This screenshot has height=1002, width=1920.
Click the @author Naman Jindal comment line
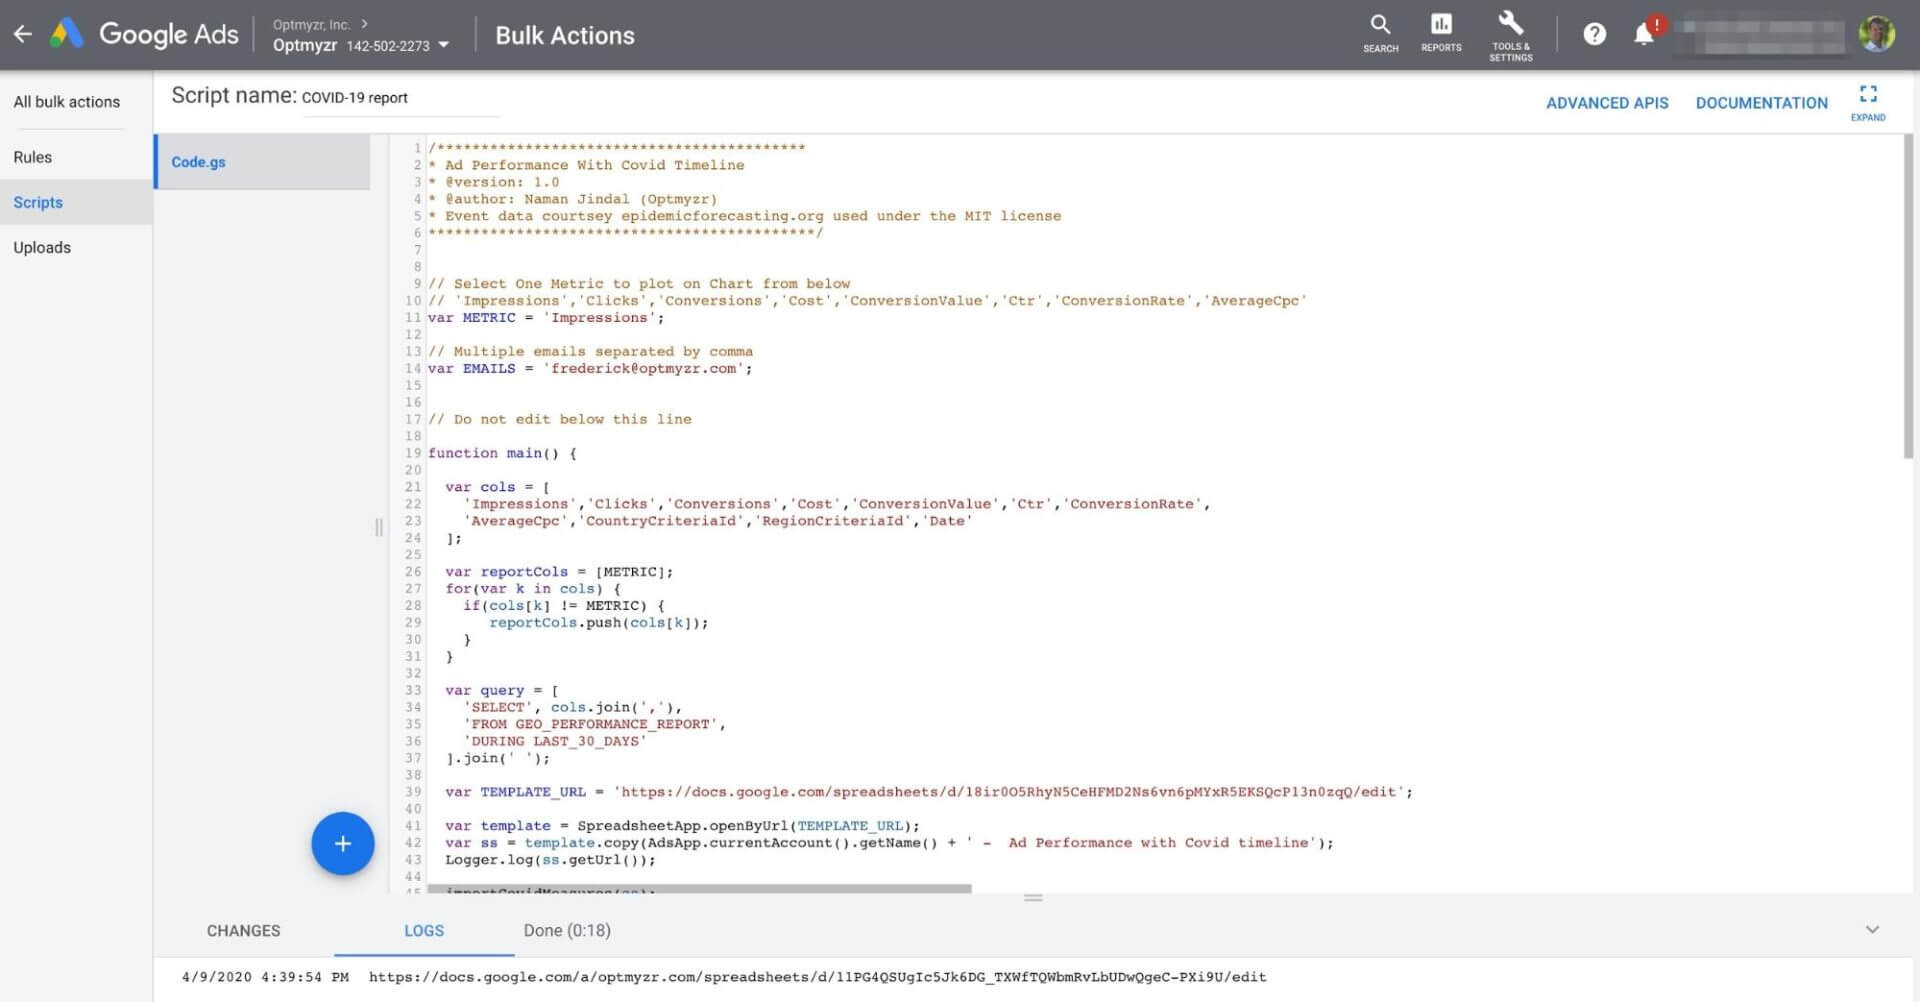[x=573, y=199]
